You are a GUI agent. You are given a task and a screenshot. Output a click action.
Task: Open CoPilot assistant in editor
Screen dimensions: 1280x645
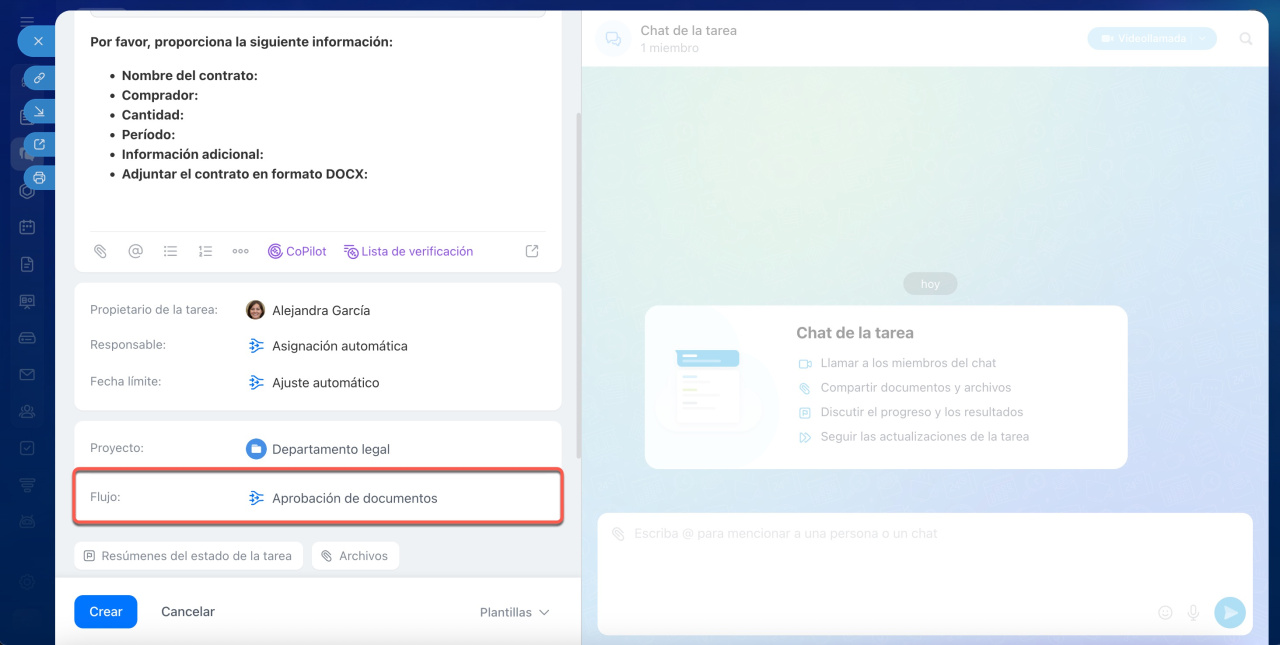point(297,252)
